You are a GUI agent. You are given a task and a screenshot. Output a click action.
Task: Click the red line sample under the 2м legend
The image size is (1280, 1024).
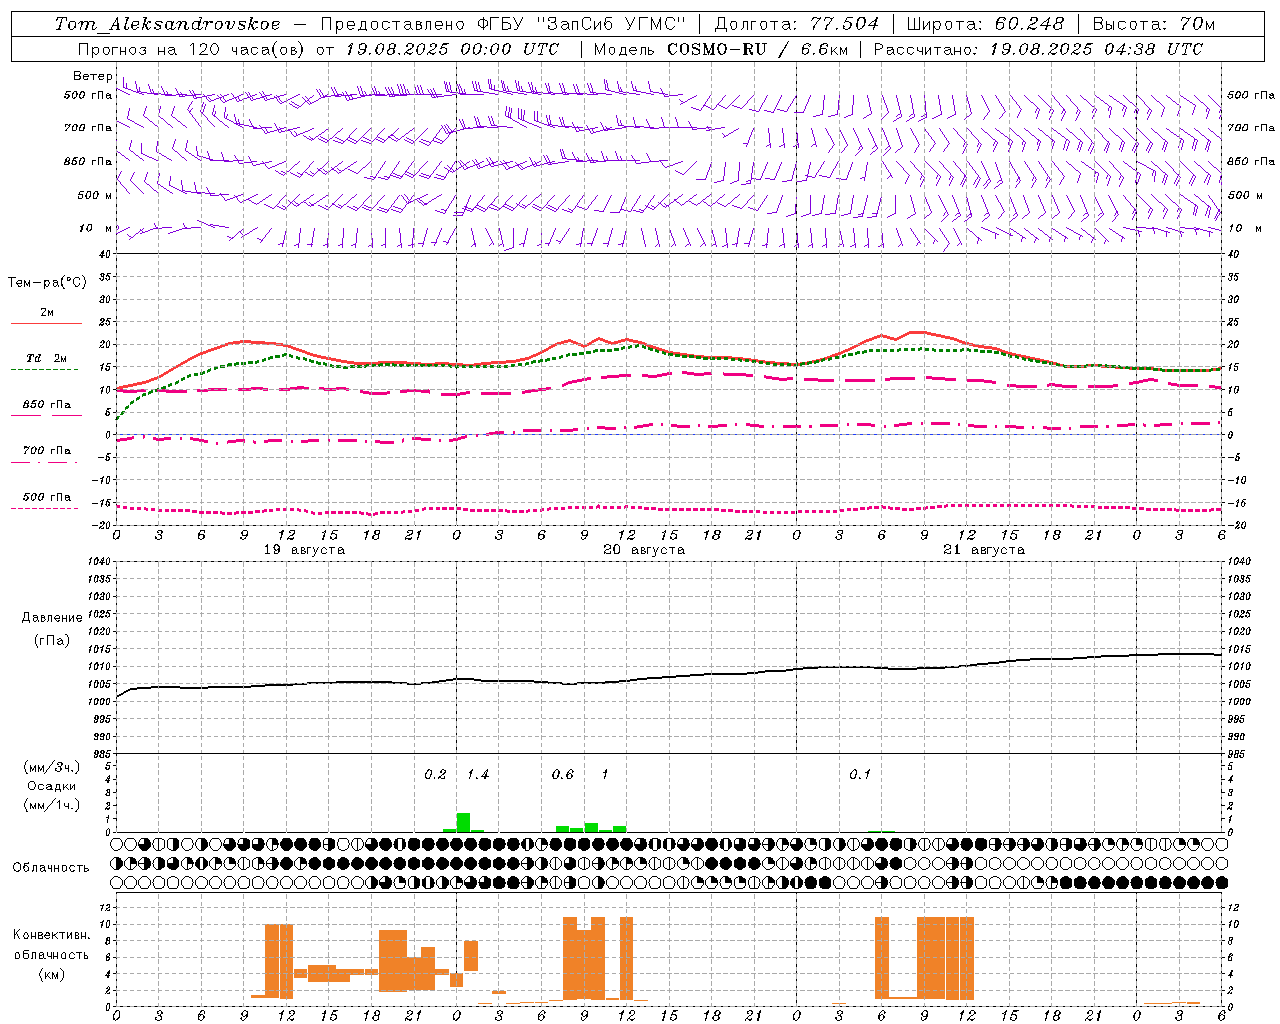[46, 323]
